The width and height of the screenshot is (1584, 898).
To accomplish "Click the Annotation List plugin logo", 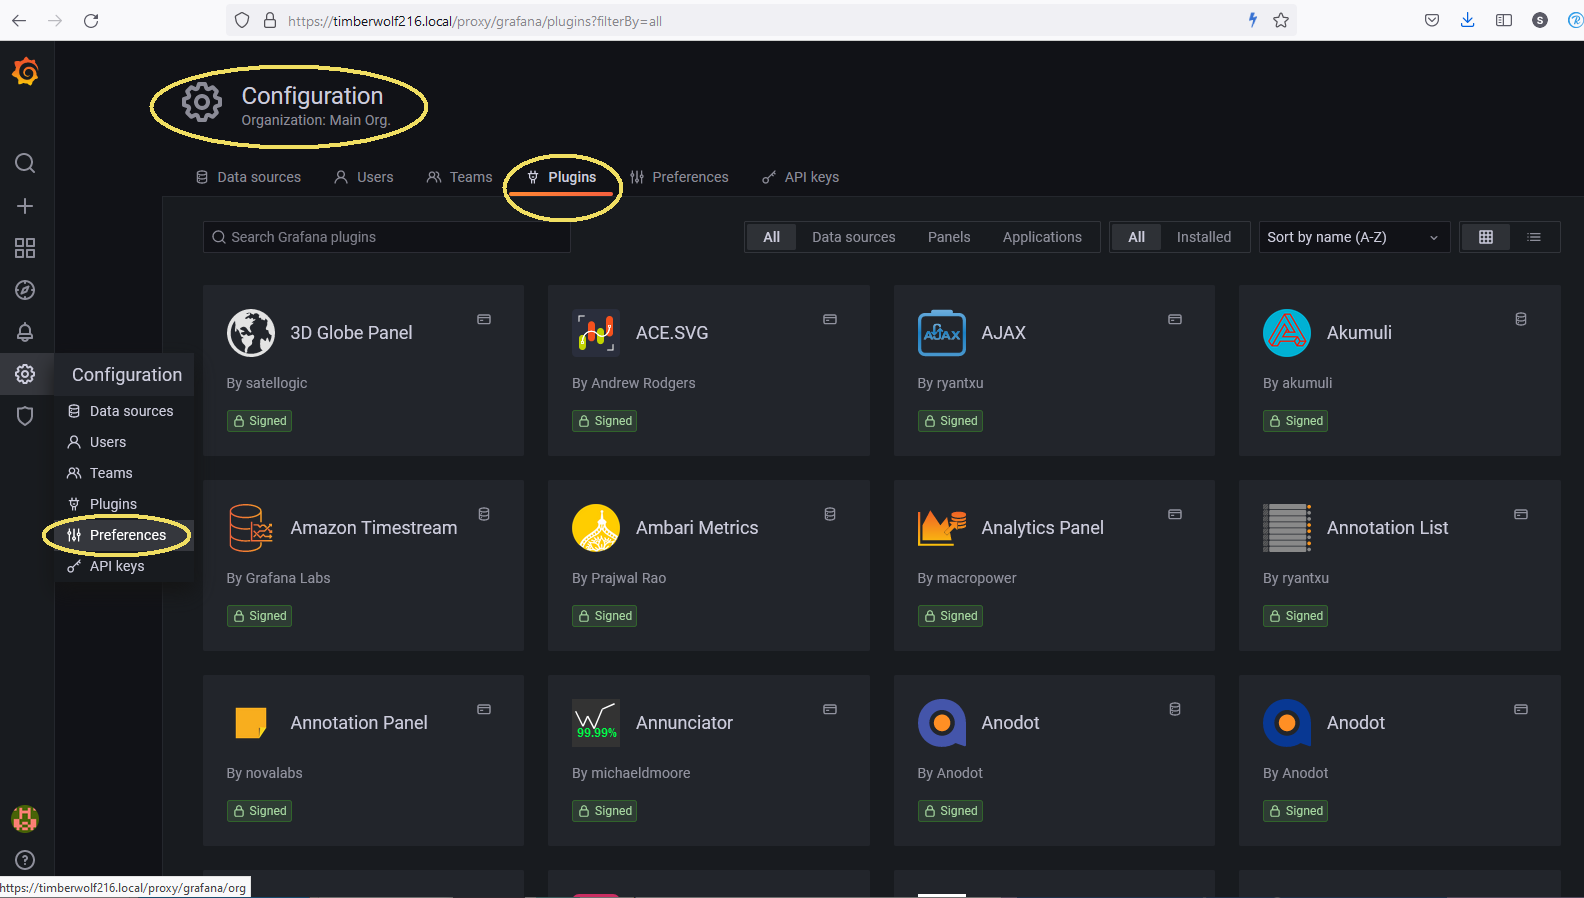I will click(x=1287, y=528).
